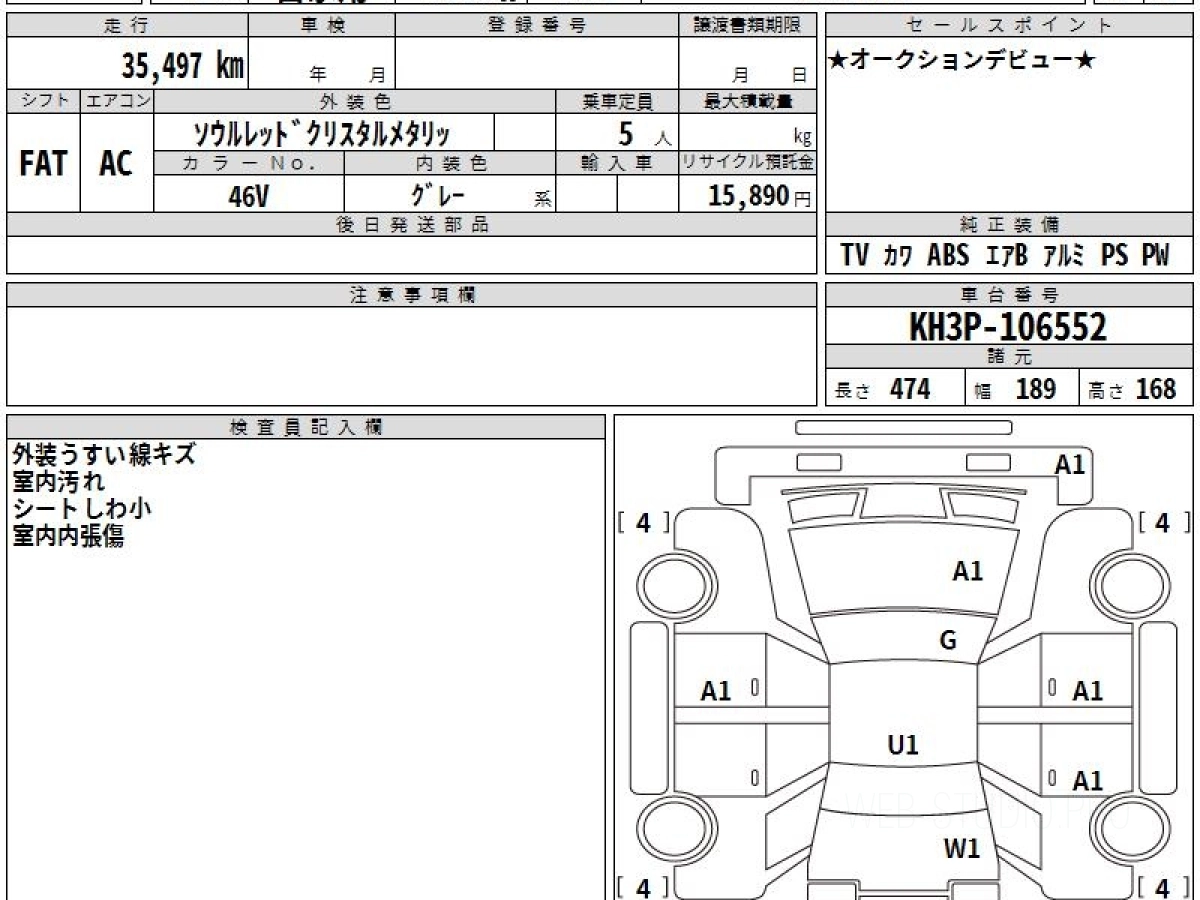
Task: Select the 外装色 header
Action: click(355, 101)
